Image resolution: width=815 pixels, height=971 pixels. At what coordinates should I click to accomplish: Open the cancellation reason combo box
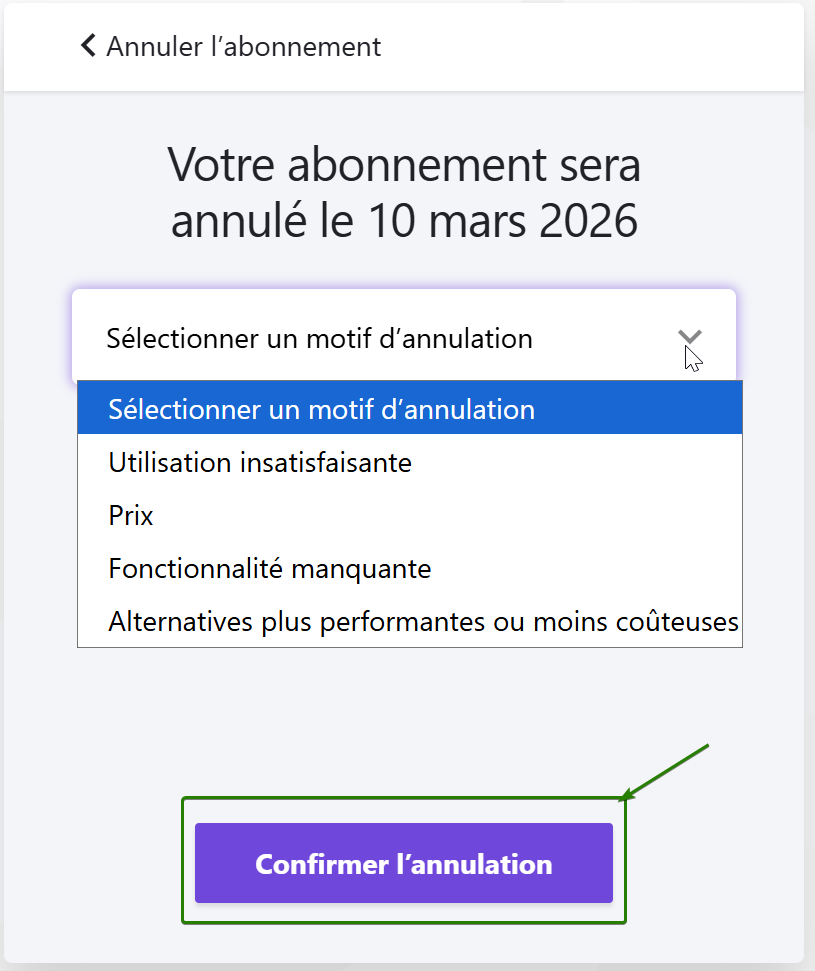(403, 338)
